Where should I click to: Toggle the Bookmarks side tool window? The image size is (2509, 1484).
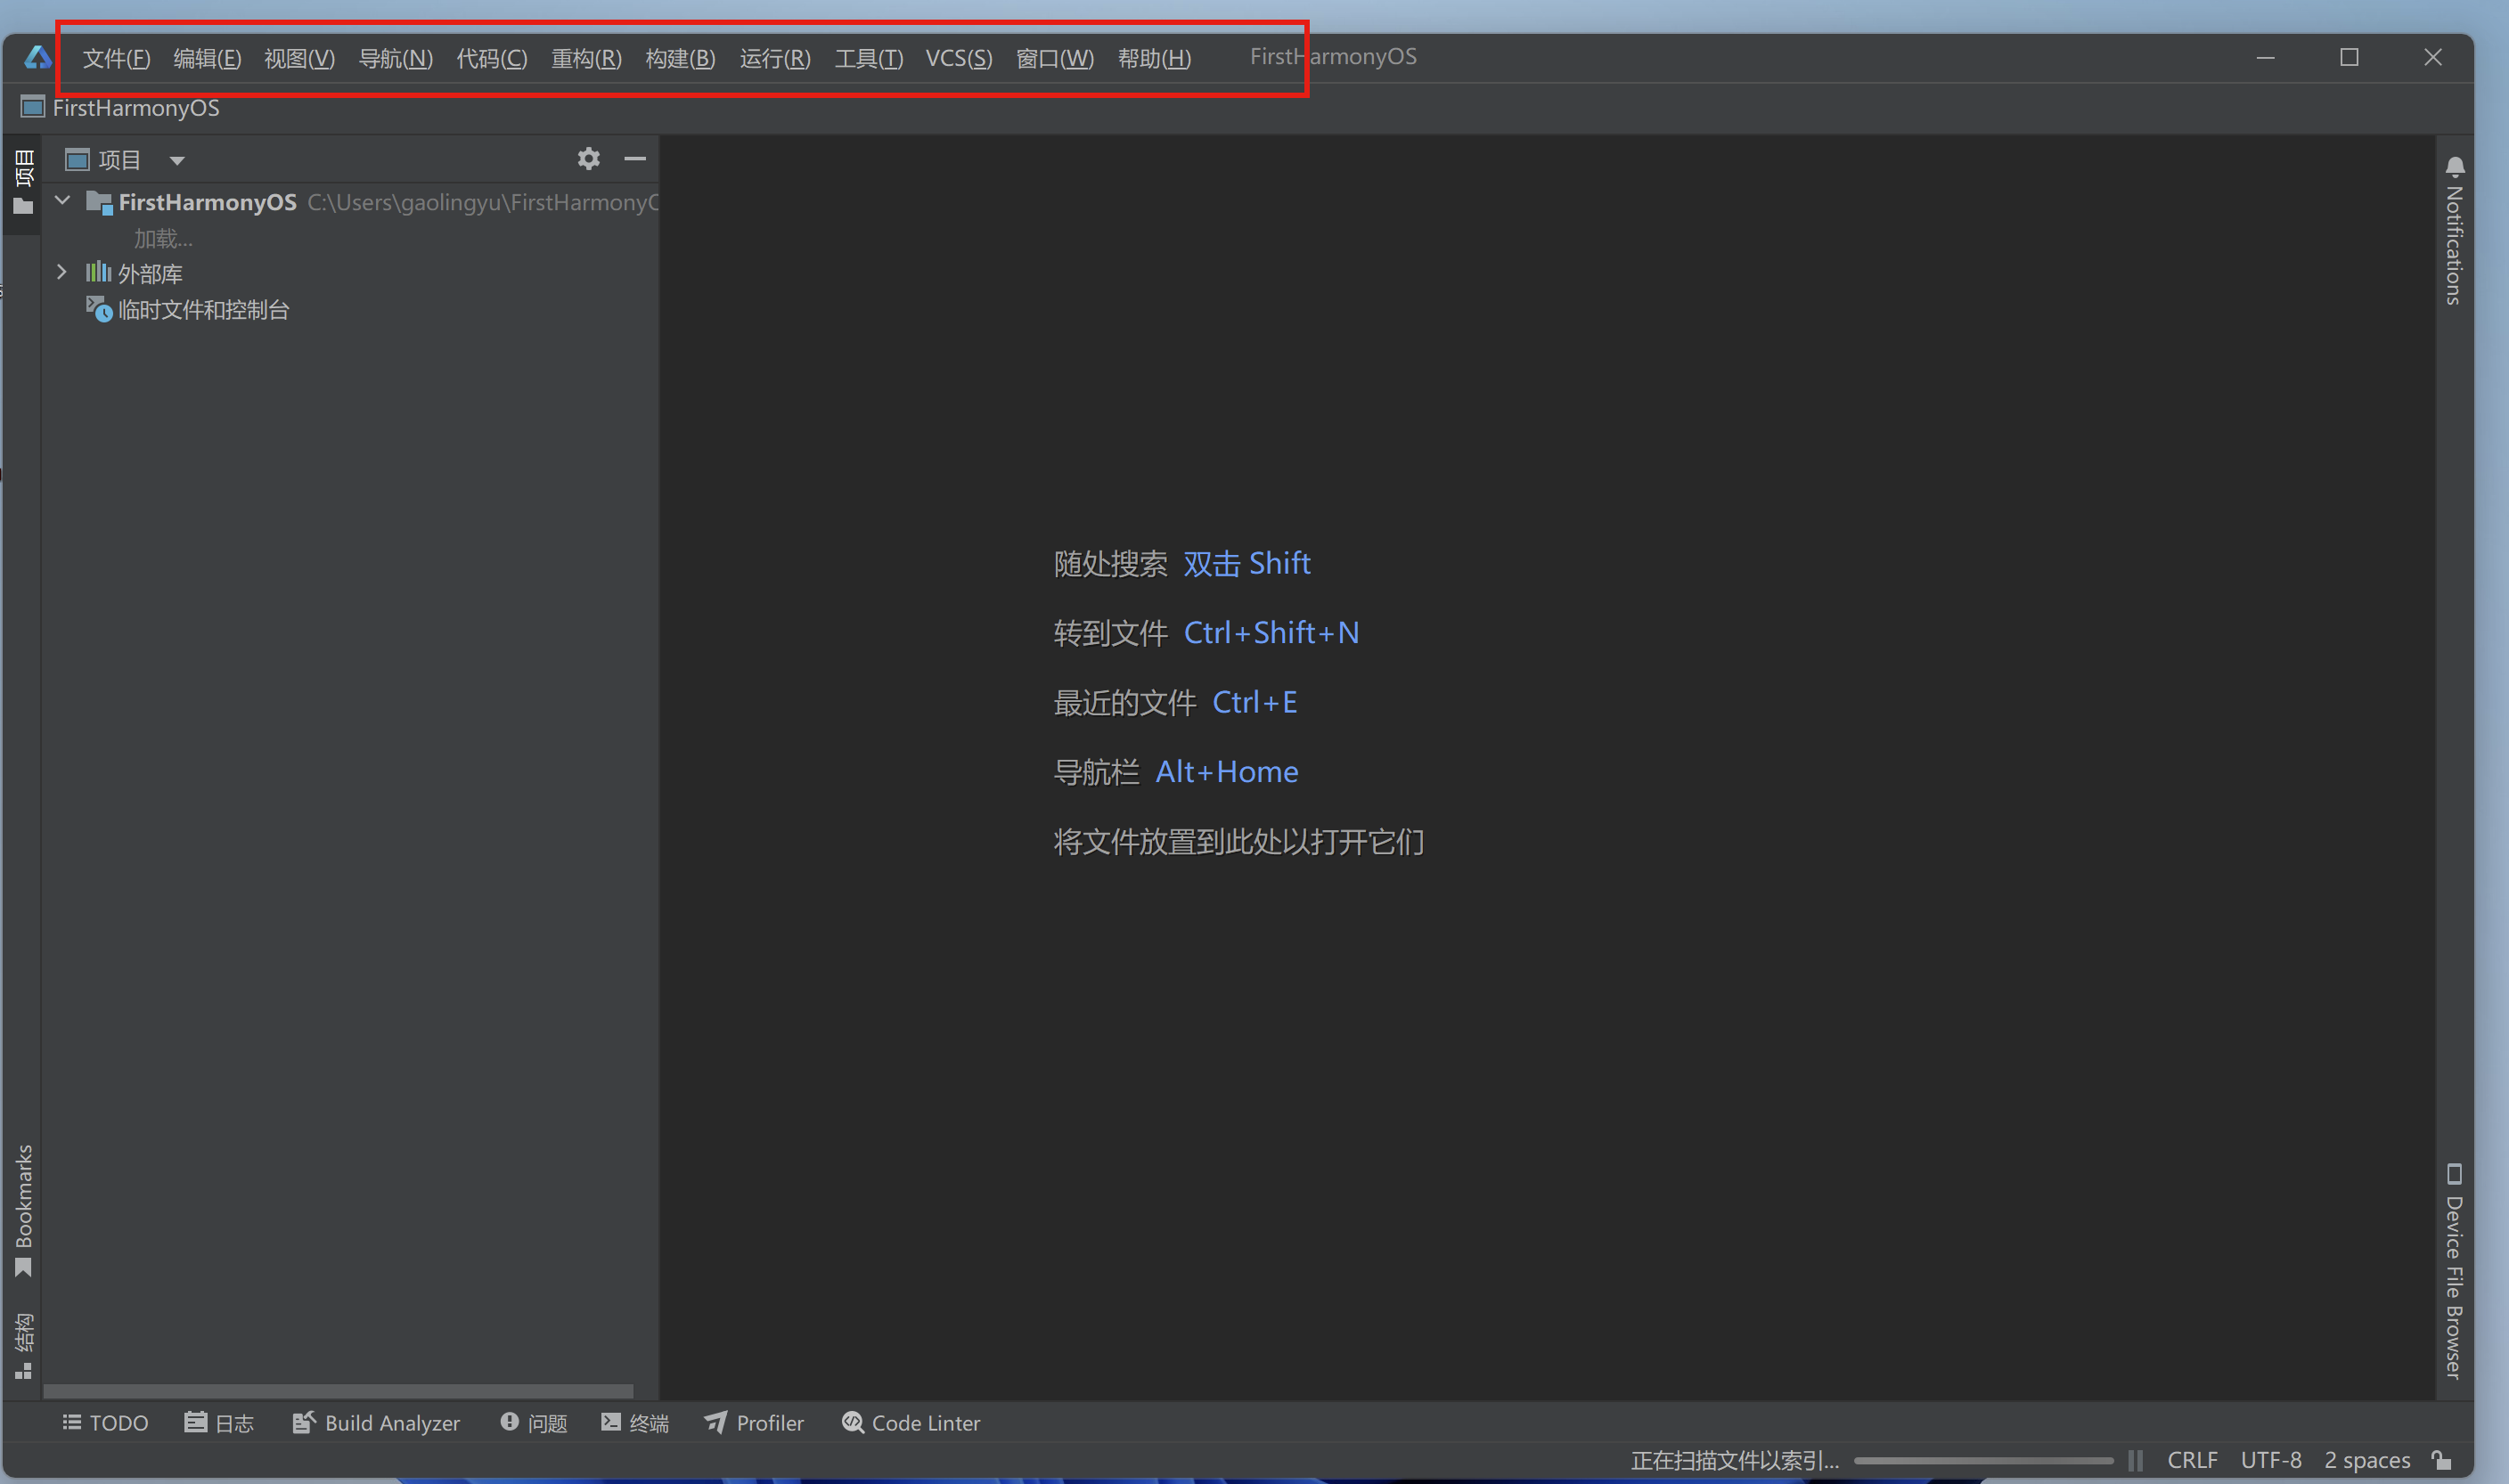pyautogui.click(x=24, y=1210)
